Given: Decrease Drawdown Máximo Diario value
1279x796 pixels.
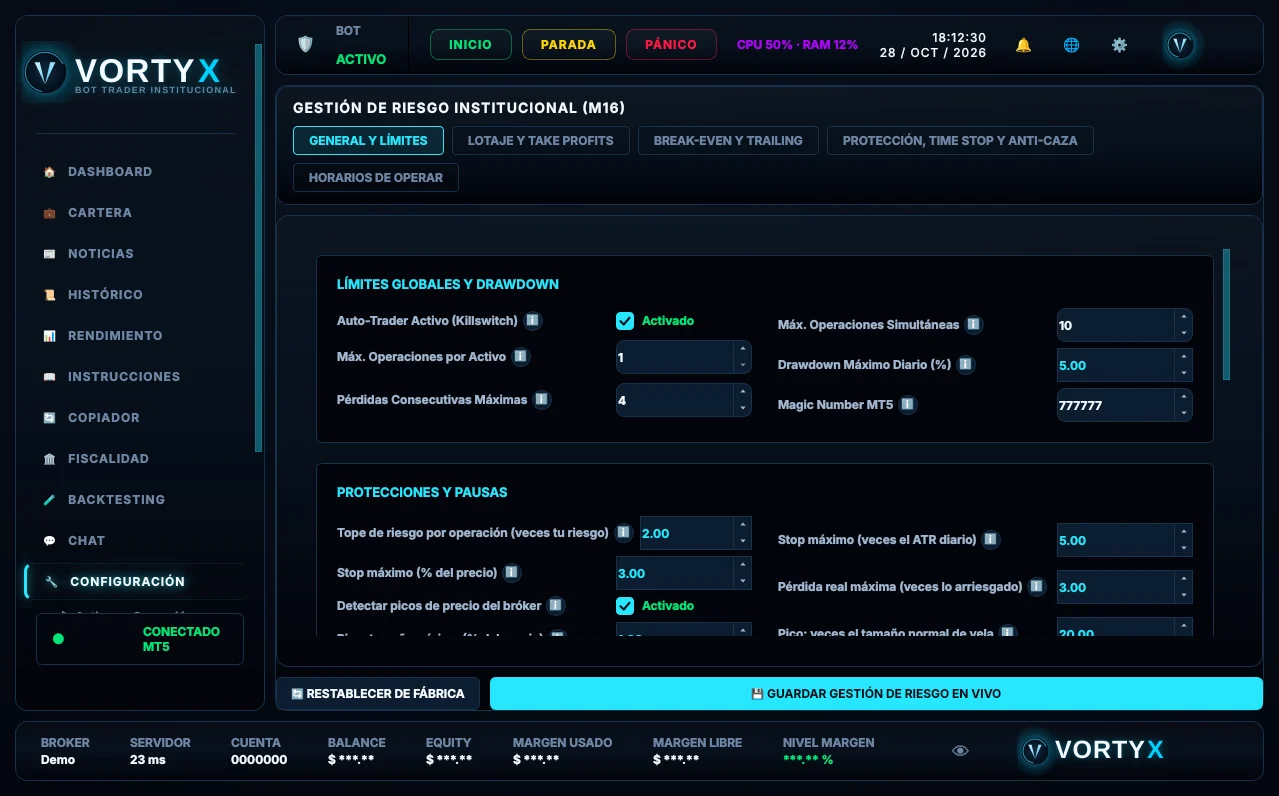Looking at the screenshot, I should [x=1183, y=373].
